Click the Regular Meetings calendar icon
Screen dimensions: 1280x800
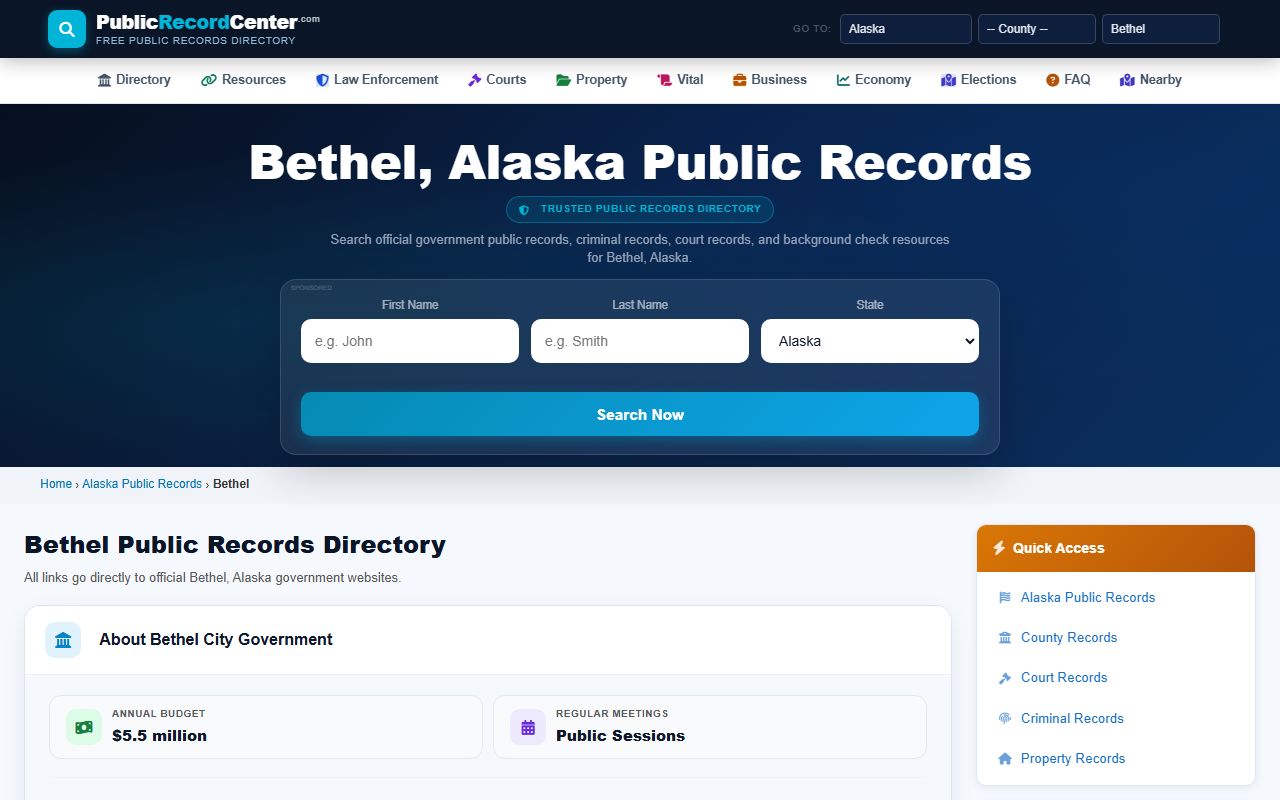coord(528,727)
